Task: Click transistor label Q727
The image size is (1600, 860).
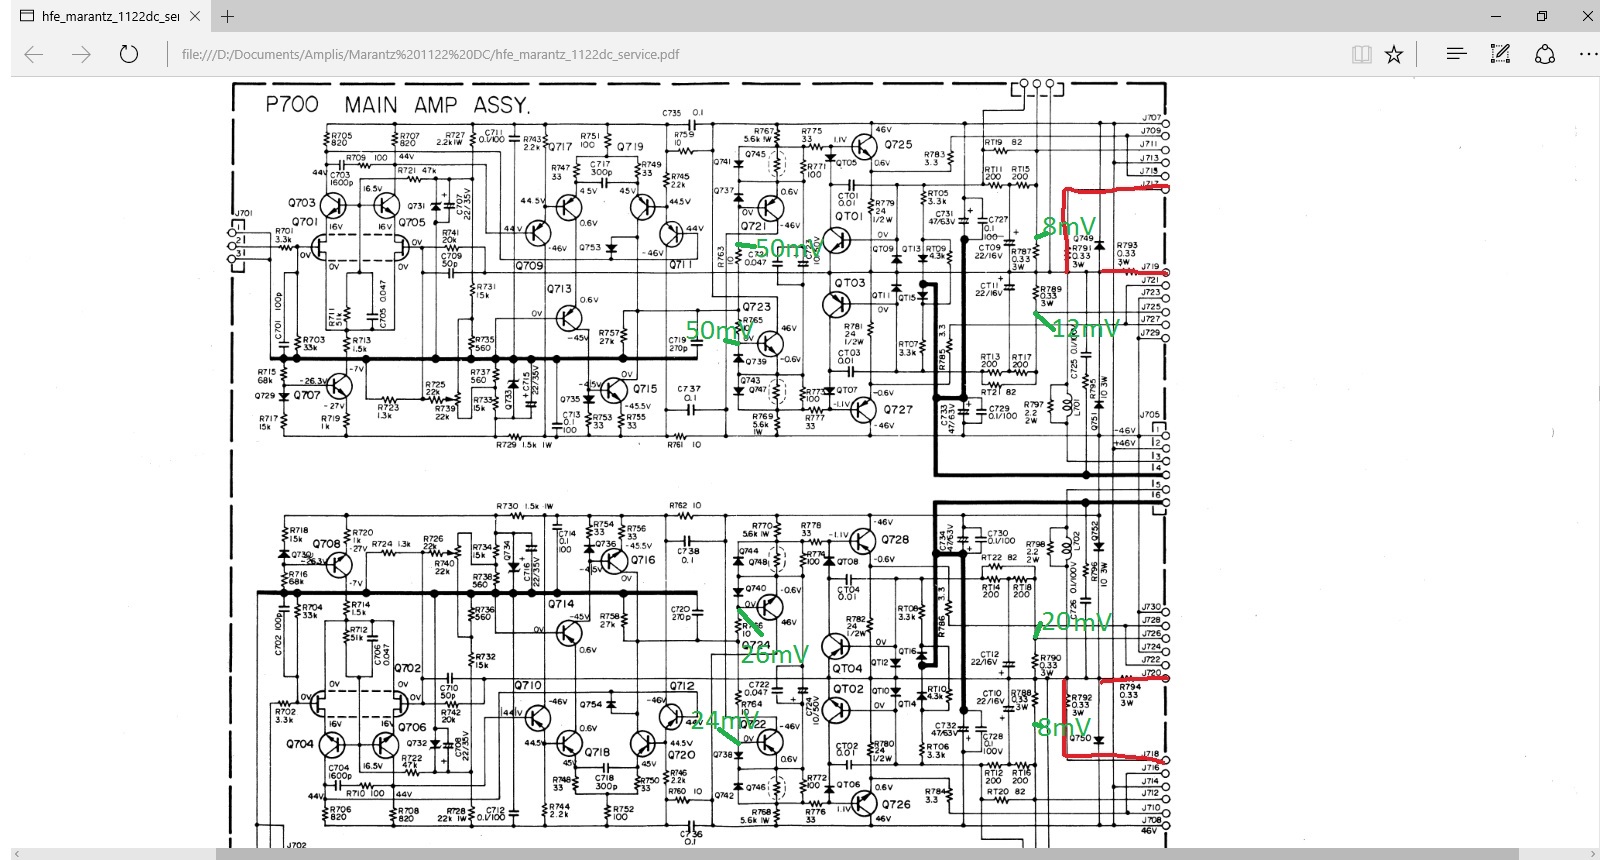Action: (x=898, y=409)
